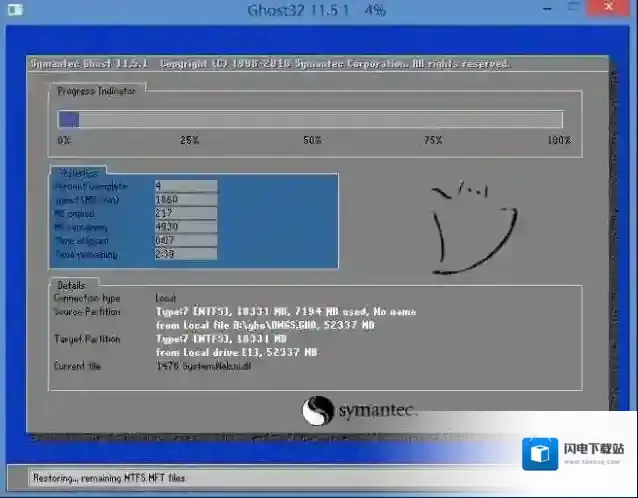Viewport: 638px width, 498px height.
Task: Click the MB remaining value 4930
Action: click(185, 227)
